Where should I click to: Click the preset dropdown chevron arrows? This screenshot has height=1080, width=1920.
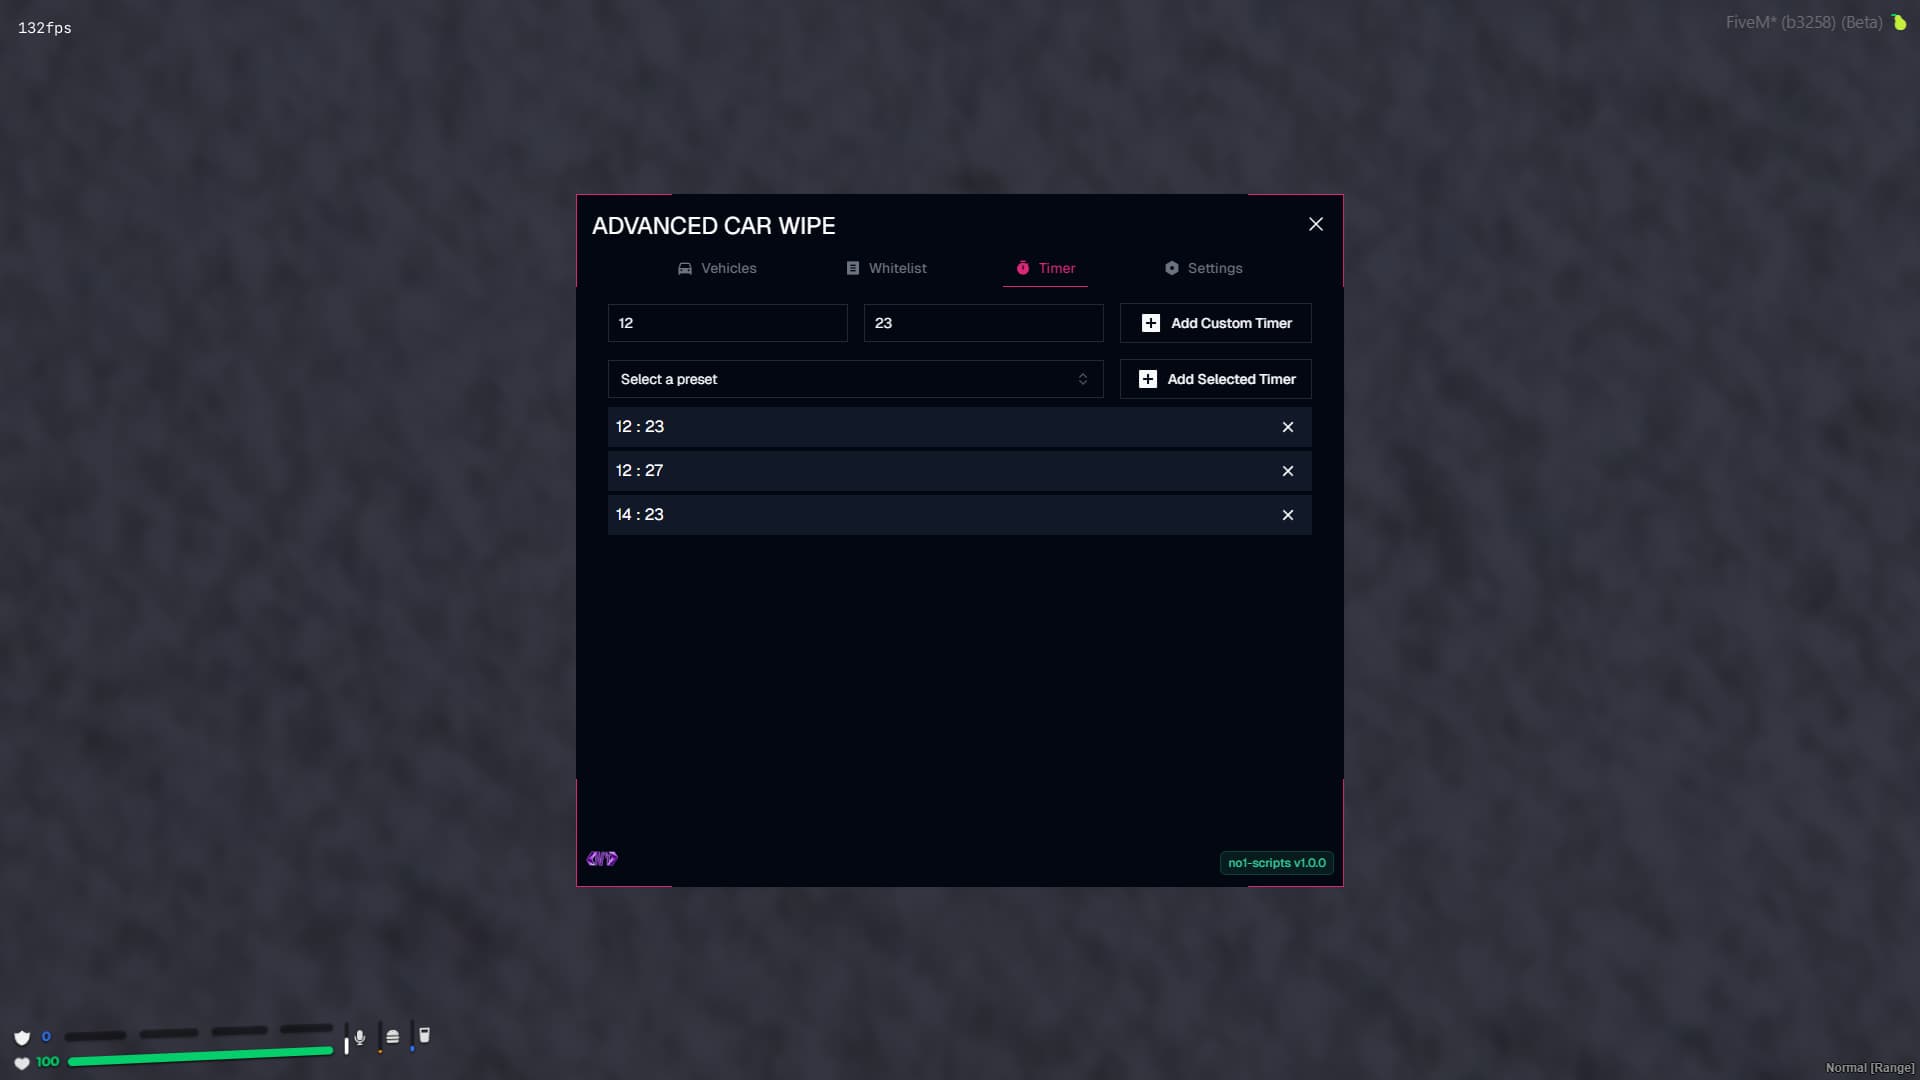1083,379
